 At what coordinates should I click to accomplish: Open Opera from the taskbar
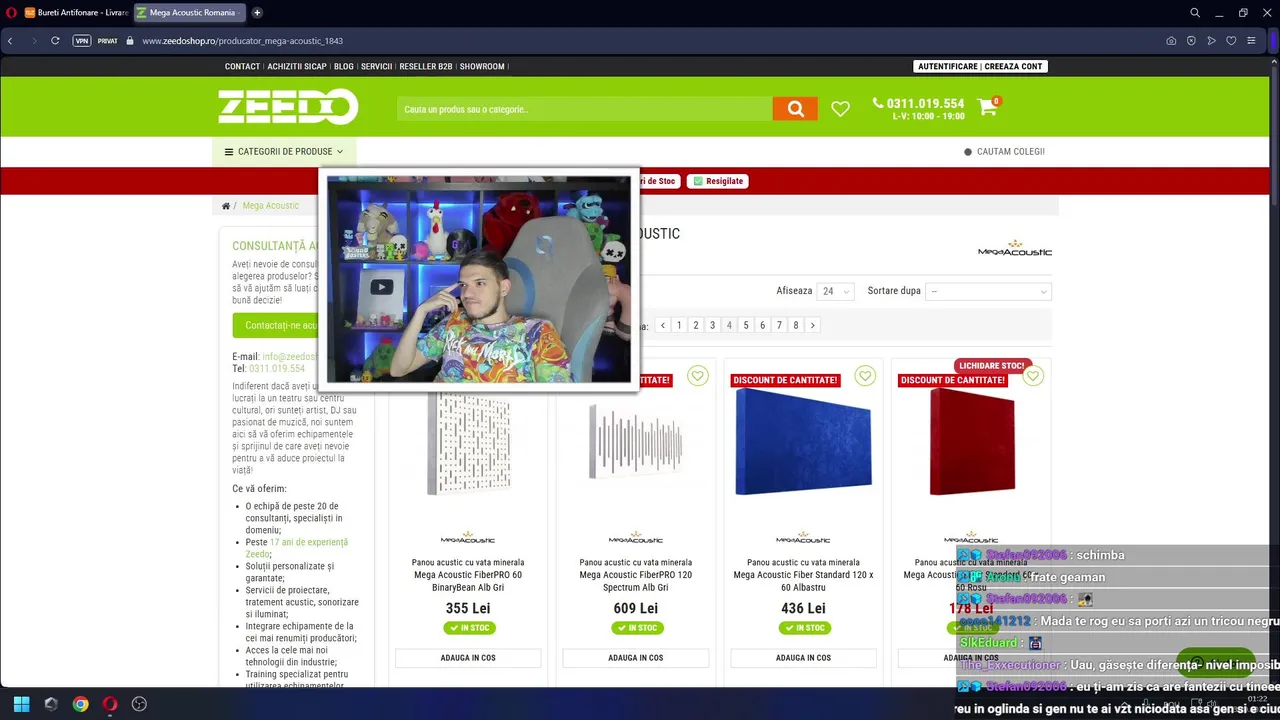click(110, 704)
